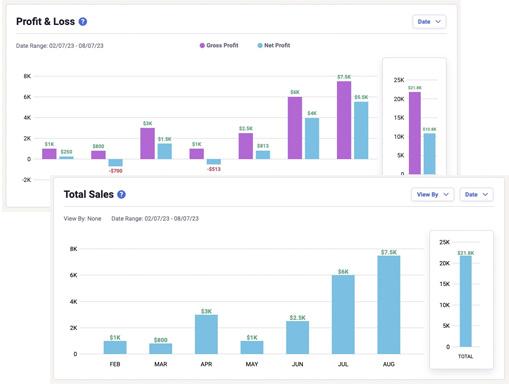509x384 pixels.
Task: Click the $4K net profit bar
Action: pyautogui.click(x=312, y=138)
